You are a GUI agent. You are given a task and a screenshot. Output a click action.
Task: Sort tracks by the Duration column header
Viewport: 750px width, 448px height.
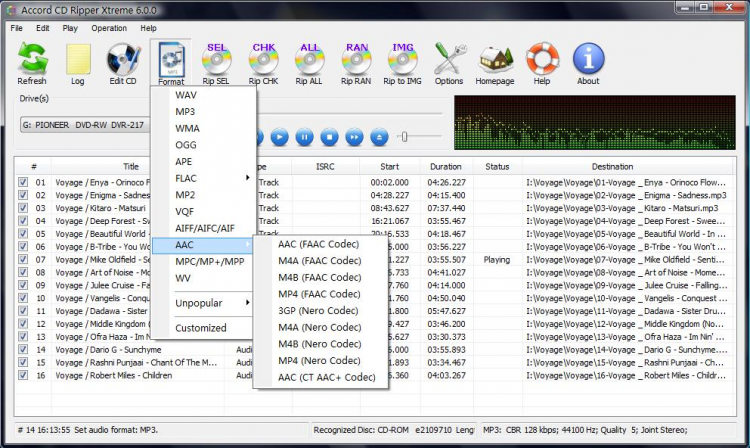(x=446, y=167)
